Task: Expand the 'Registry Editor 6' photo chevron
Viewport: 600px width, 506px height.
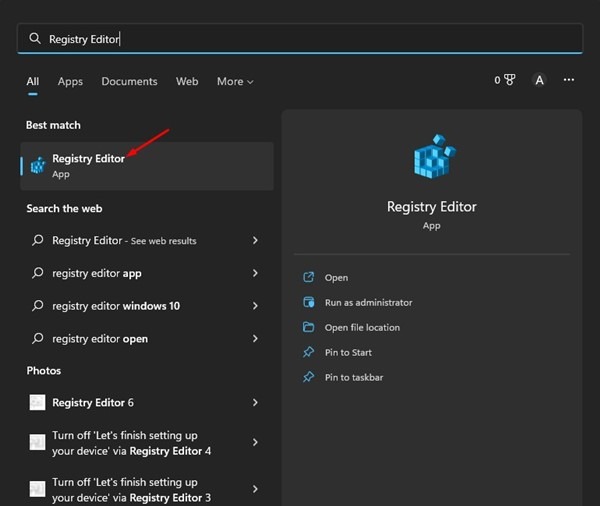Action: [x=256, y=402]
